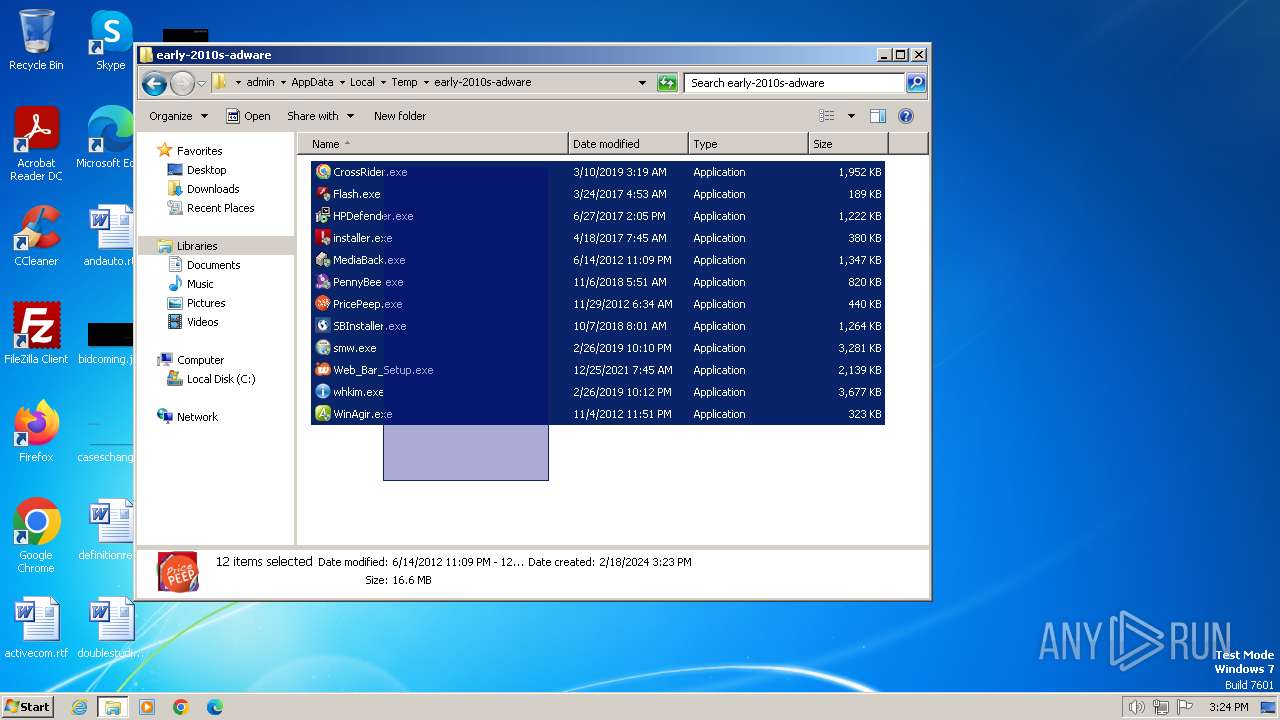The width and height of the screenshot is (1280, 720).
Task: Select the WinAgir.exe file icon
Action: tap(323, 414)
